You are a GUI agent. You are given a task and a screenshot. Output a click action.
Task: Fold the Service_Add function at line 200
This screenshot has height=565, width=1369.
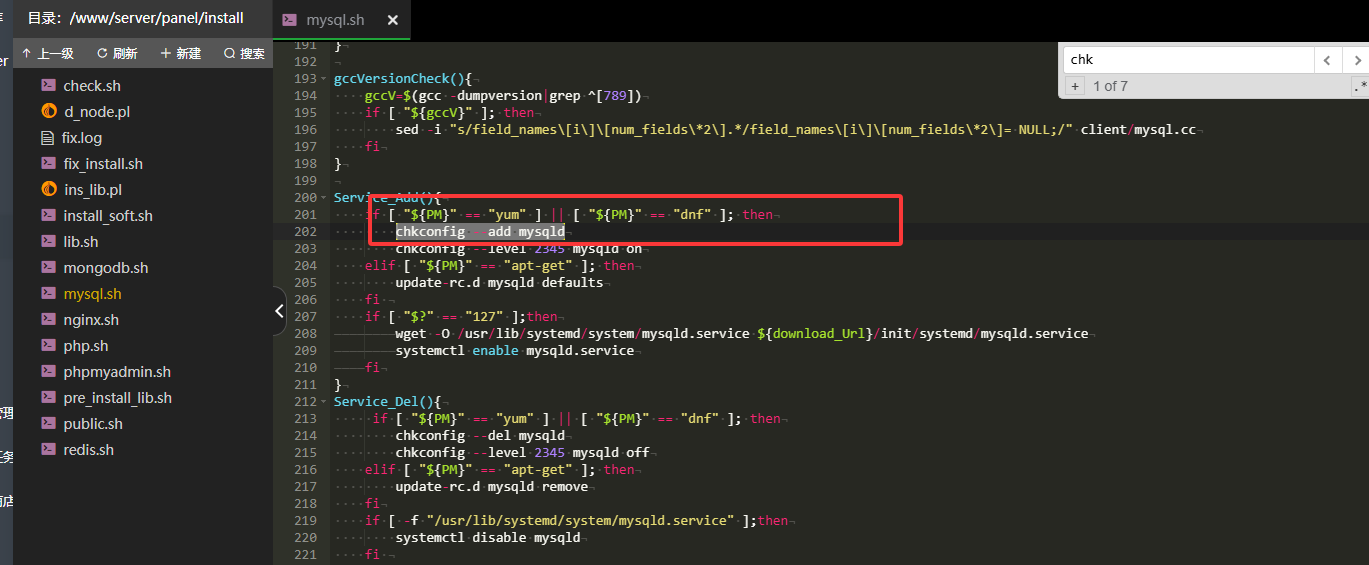click(326, 197)
